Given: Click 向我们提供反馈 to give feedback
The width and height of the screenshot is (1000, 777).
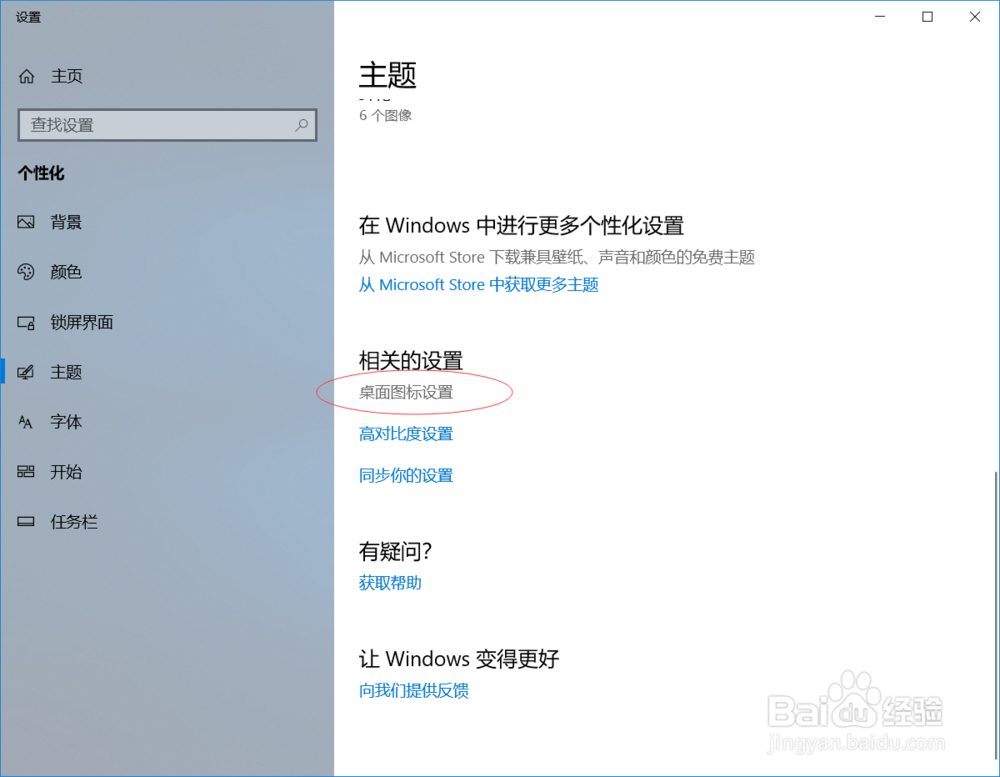Looking at the screenshot, I should tap(413, 690).
